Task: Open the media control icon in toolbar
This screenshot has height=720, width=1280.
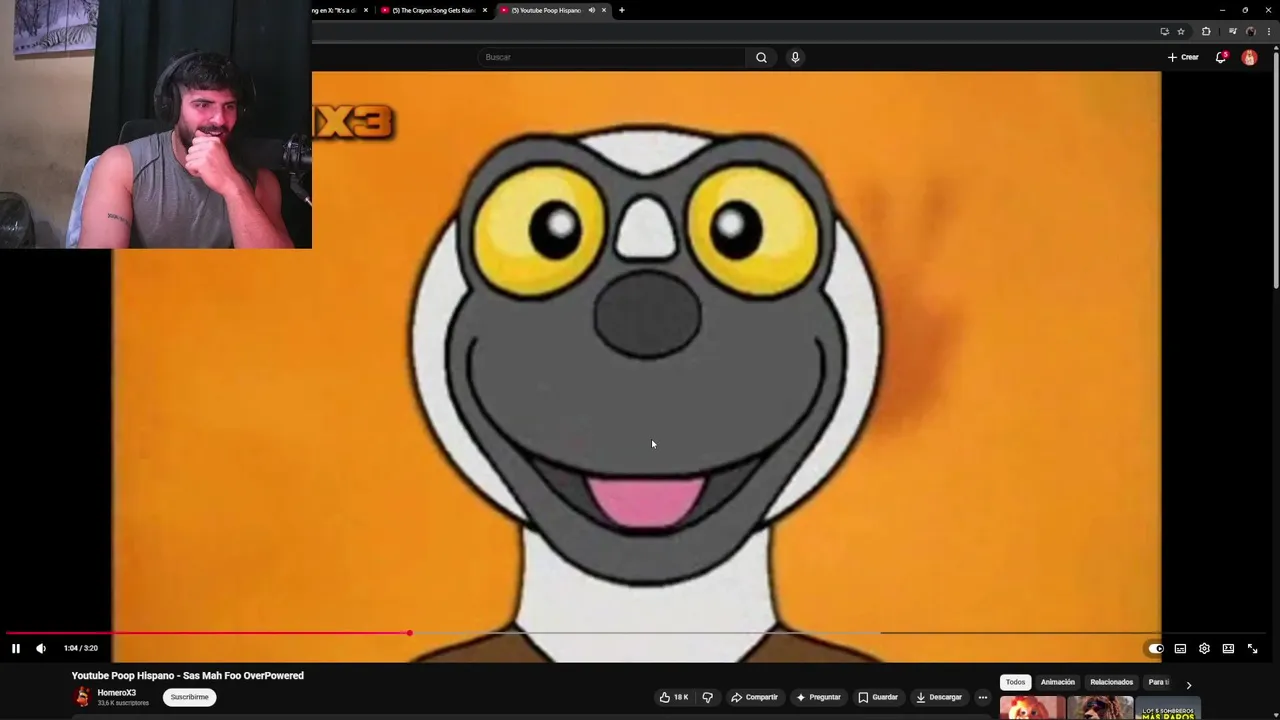Action: [x=1232, y=31]
